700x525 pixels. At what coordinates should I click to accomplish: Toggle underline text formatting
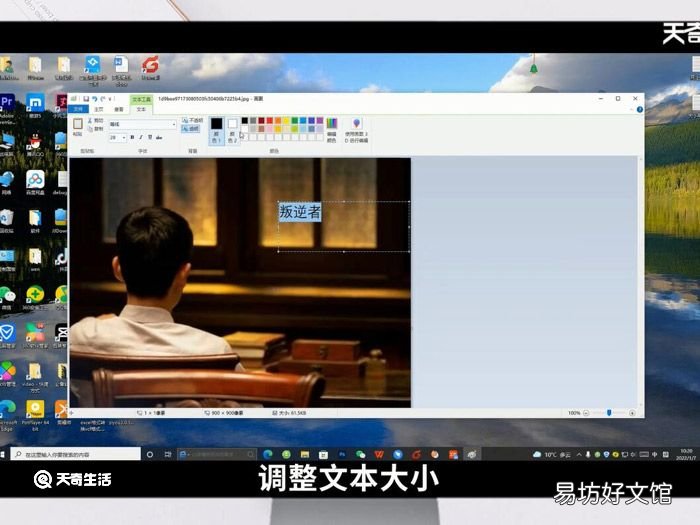150,138
